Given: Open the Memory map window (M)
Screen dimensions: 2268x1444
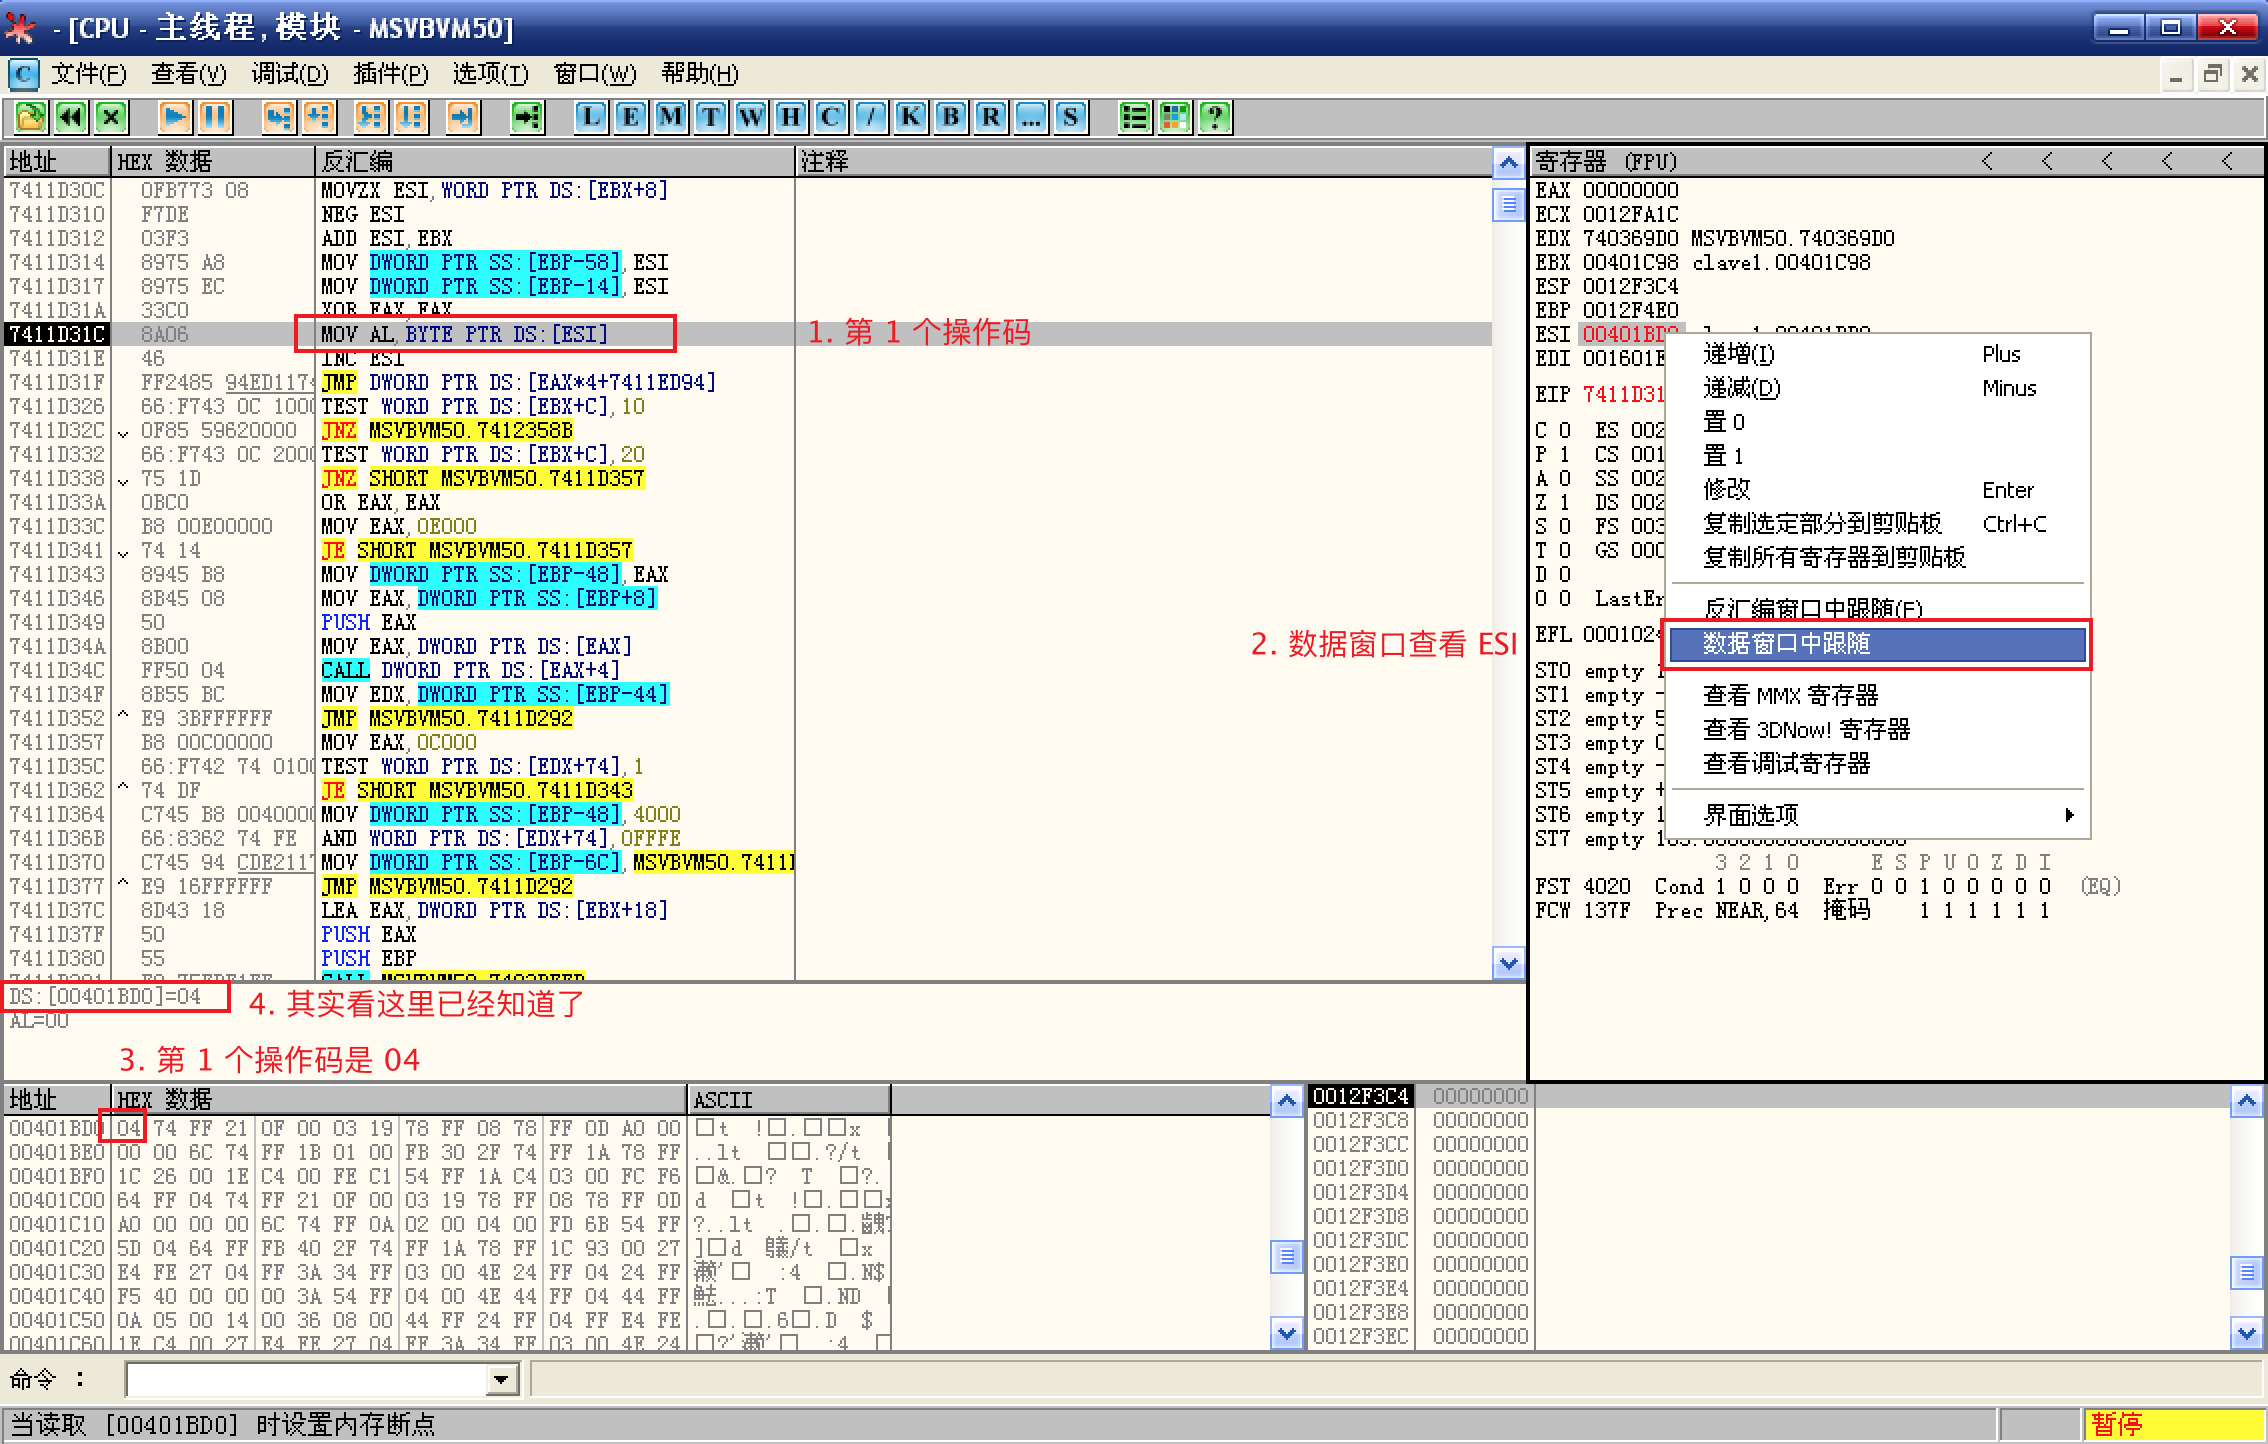Looking at the screenshot, I should click(671, 118).
